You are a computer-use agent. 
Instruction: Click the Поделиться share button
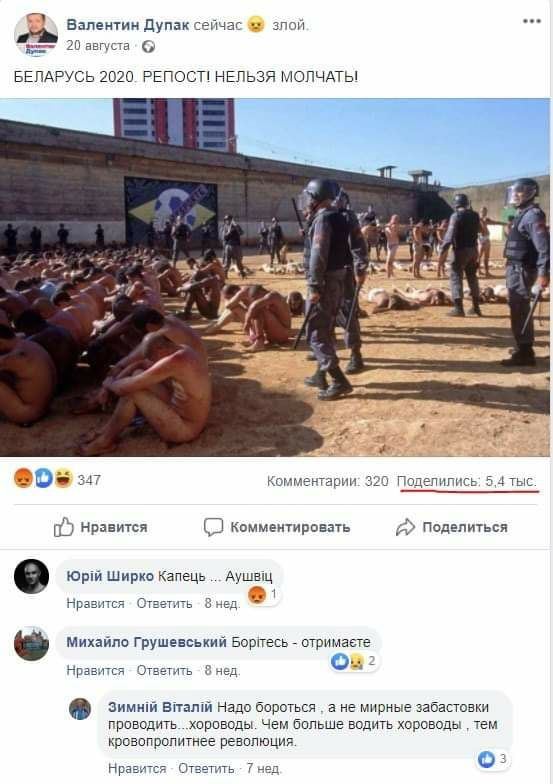point(452,527)
